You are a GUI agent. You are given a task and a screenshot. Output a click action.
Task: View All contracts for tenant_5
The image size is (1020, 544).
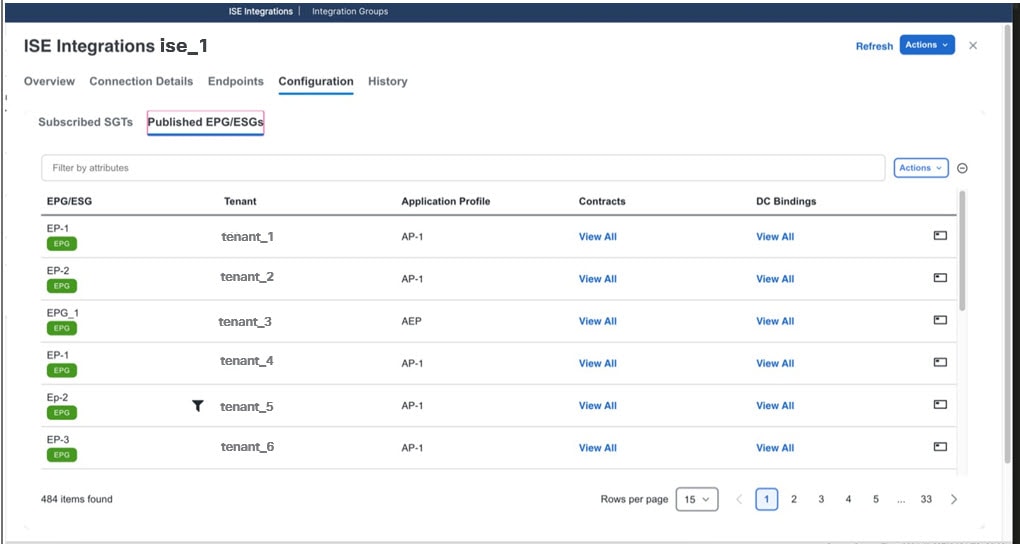[598, 406]
